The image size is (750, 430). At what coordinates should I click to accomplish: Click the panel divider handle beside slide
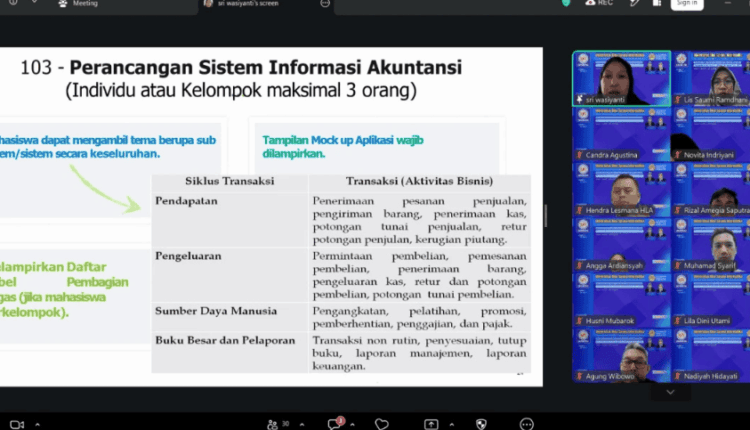click(x=545, y=216)
